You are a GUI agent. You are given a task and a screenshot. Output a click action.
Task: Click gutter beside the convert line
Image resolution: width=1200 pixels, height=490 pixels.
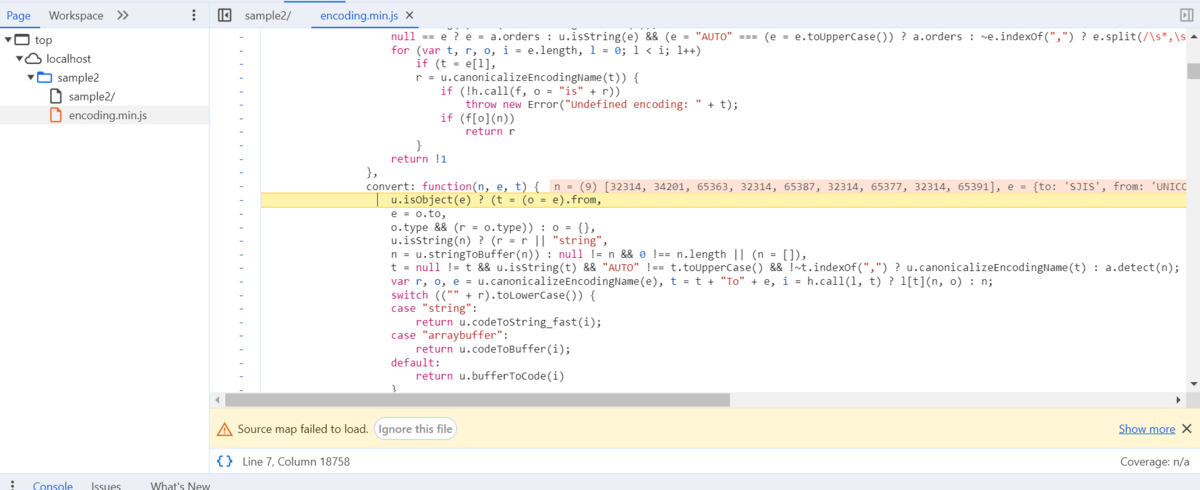[240, 186]
